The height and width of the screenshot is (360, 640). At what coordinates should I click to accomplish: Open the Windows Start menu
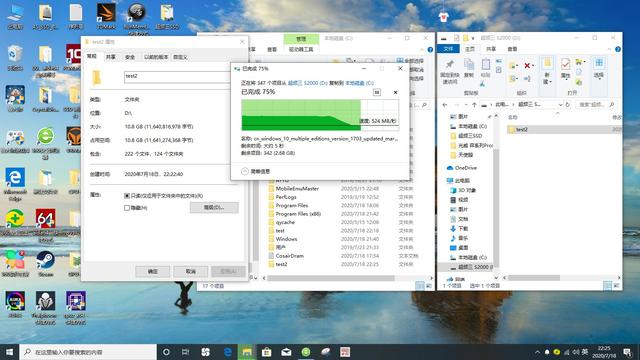tap(9, 352)
